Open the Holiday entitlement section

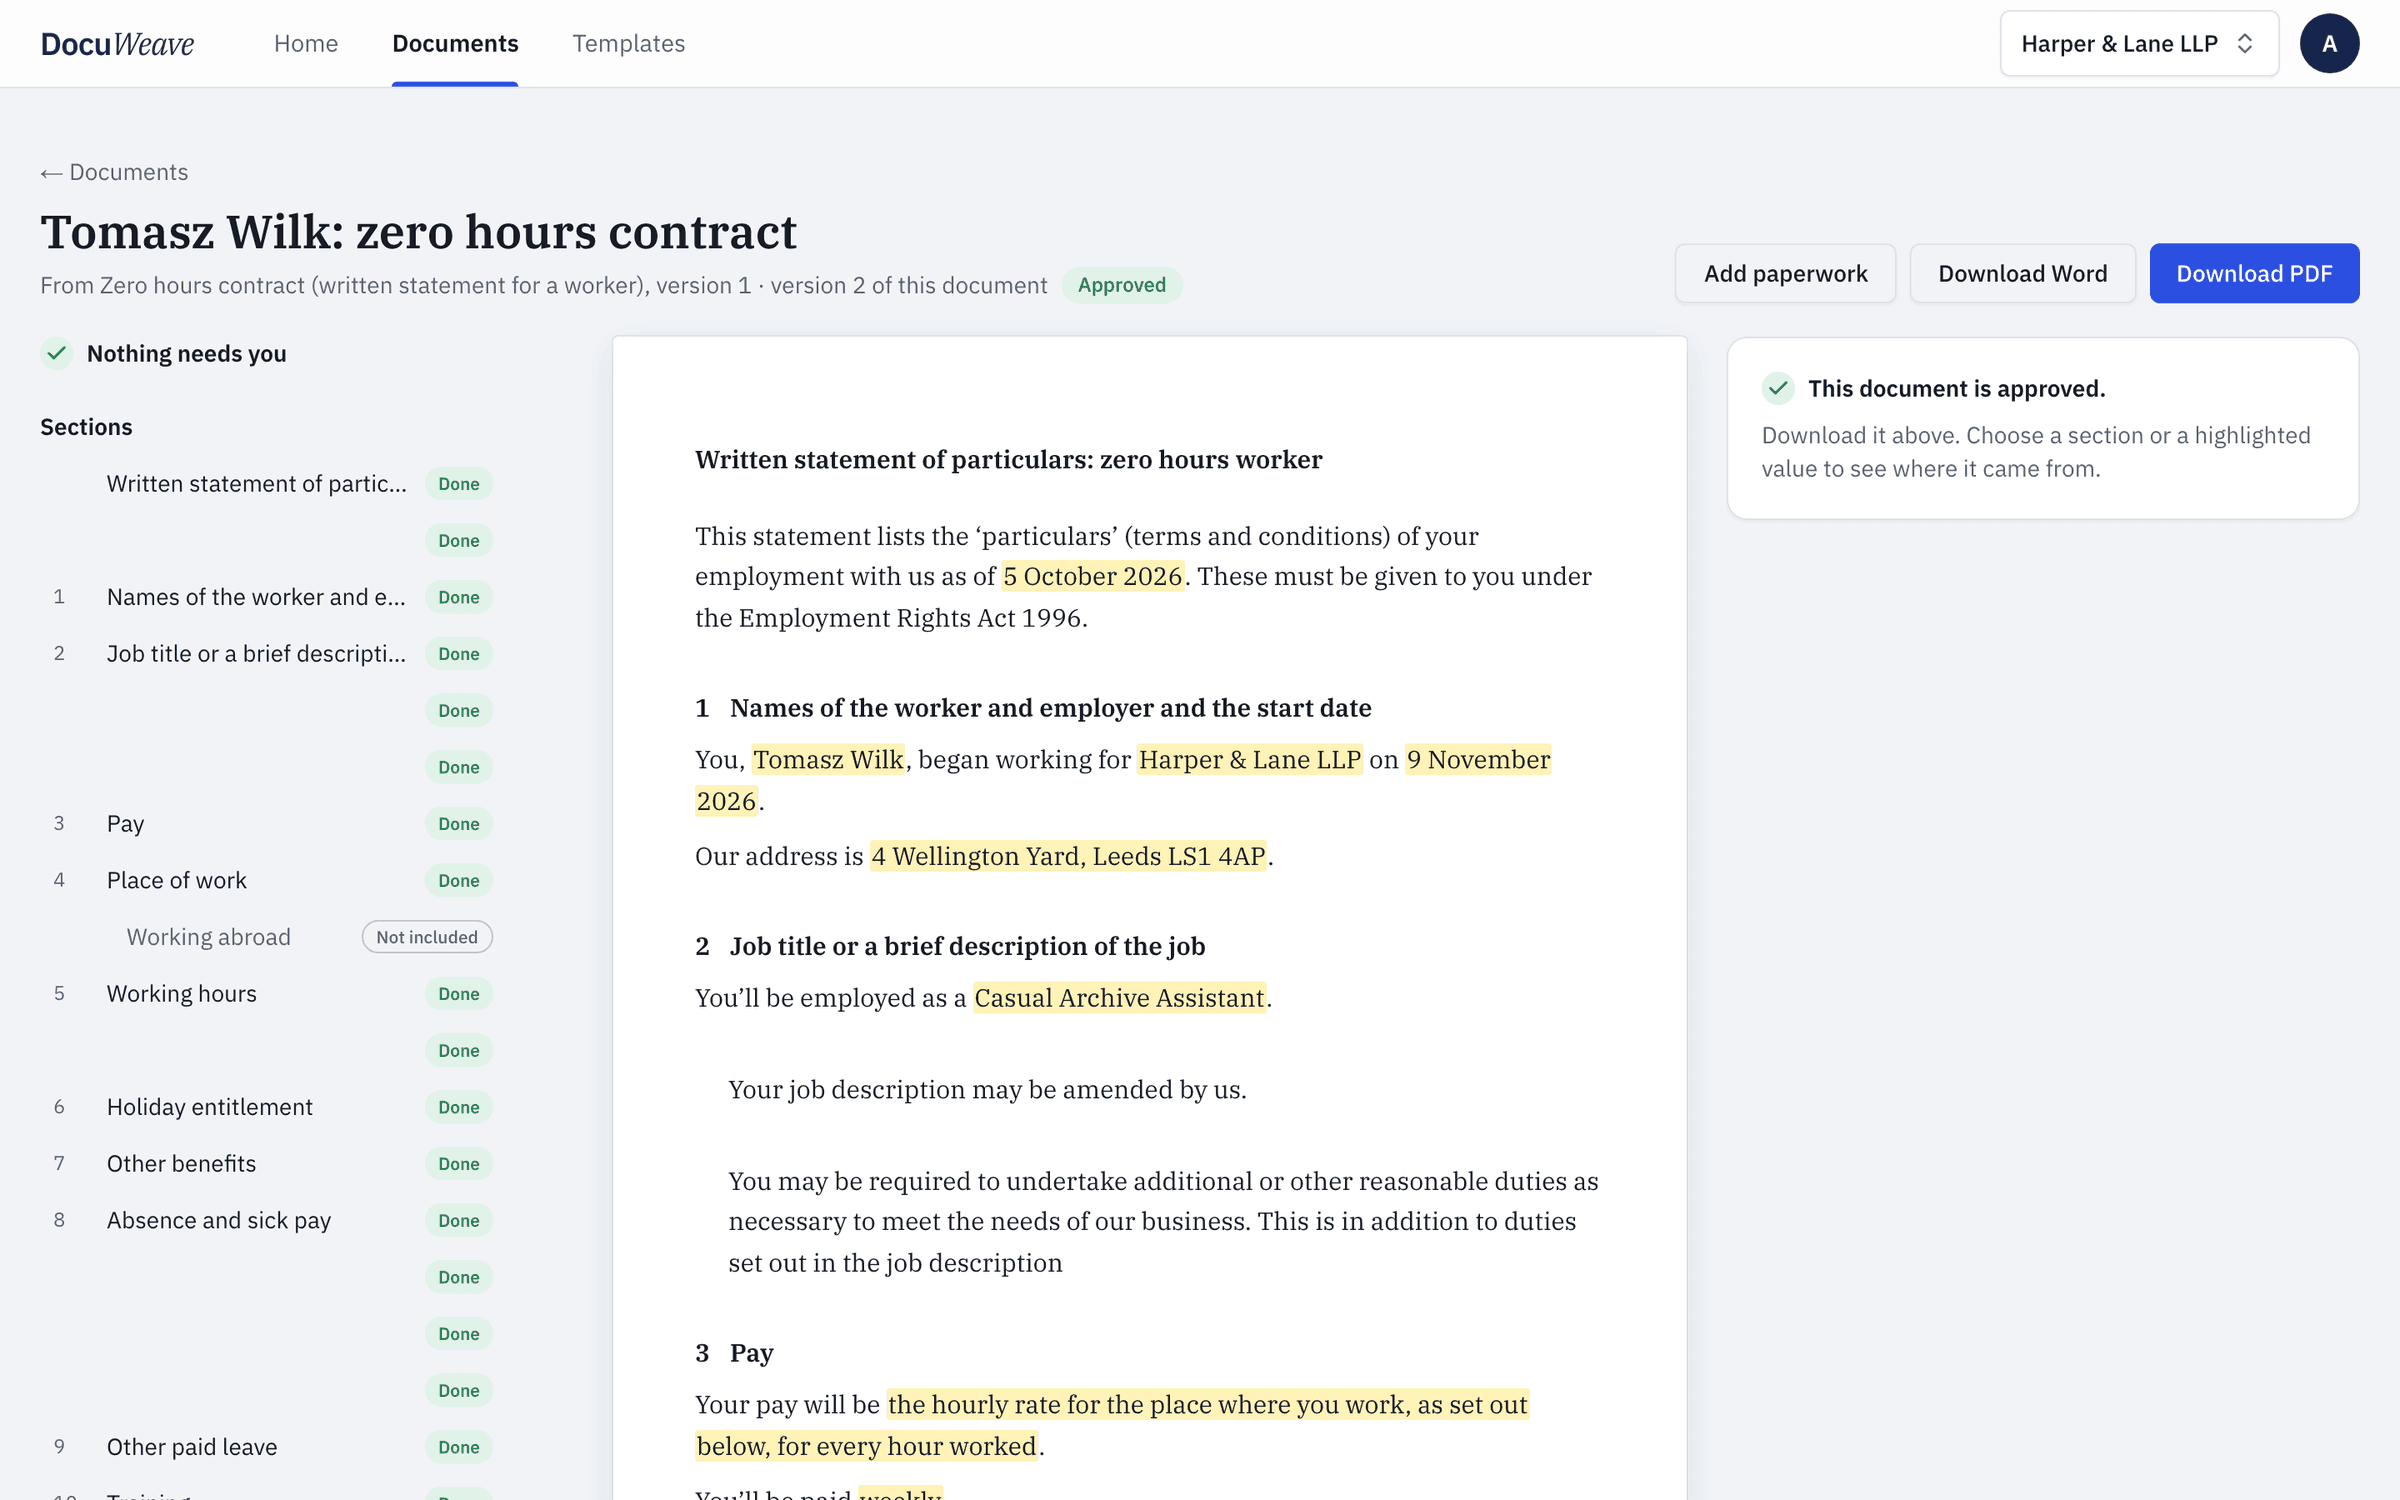(x=266, y=1107)
